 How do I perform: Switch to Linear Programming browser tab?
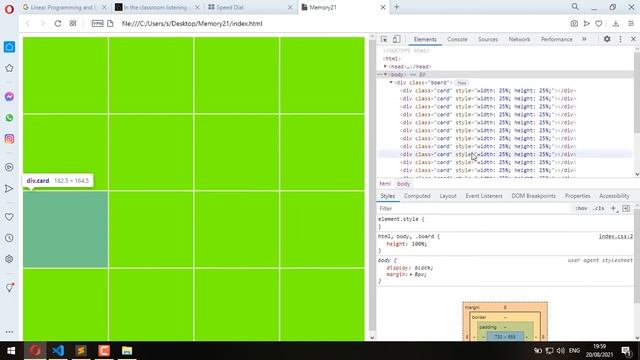(x=64, y=7)
